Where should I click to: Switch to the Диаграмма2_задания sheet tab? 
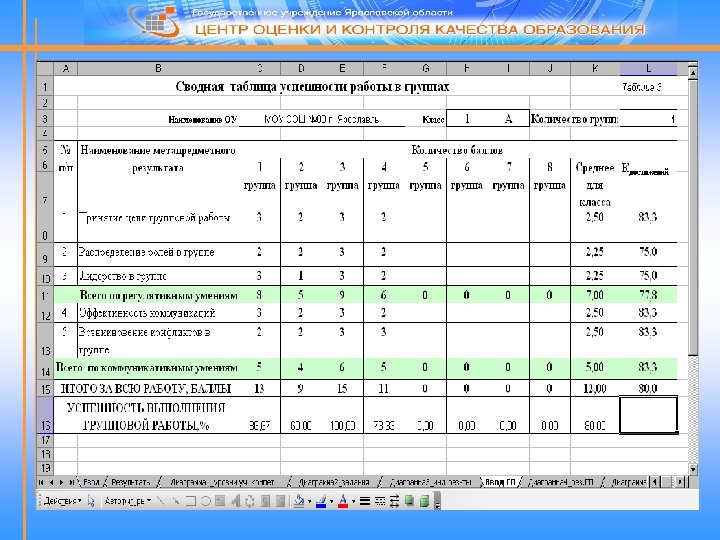point(334,482)
